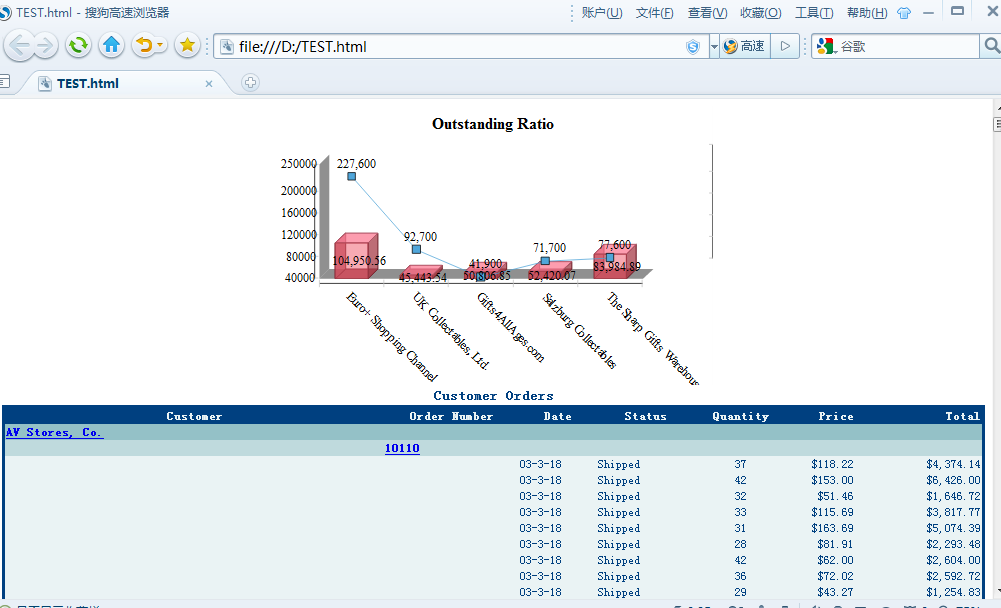This screenshot has height=608, width=1001.
Task: Open the 账户(U) menu
Action: [x=602, y=13]
